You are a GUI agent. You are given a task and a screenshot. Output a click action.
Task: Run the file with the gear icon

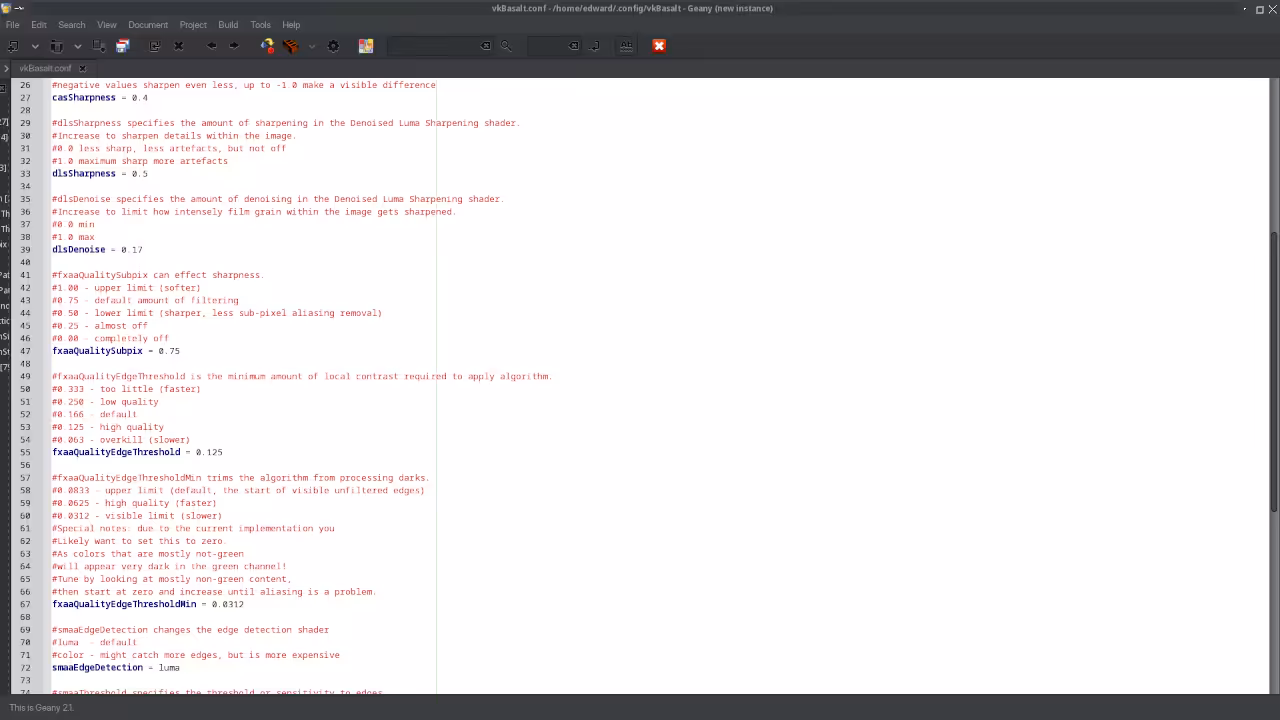coord(334,46)
